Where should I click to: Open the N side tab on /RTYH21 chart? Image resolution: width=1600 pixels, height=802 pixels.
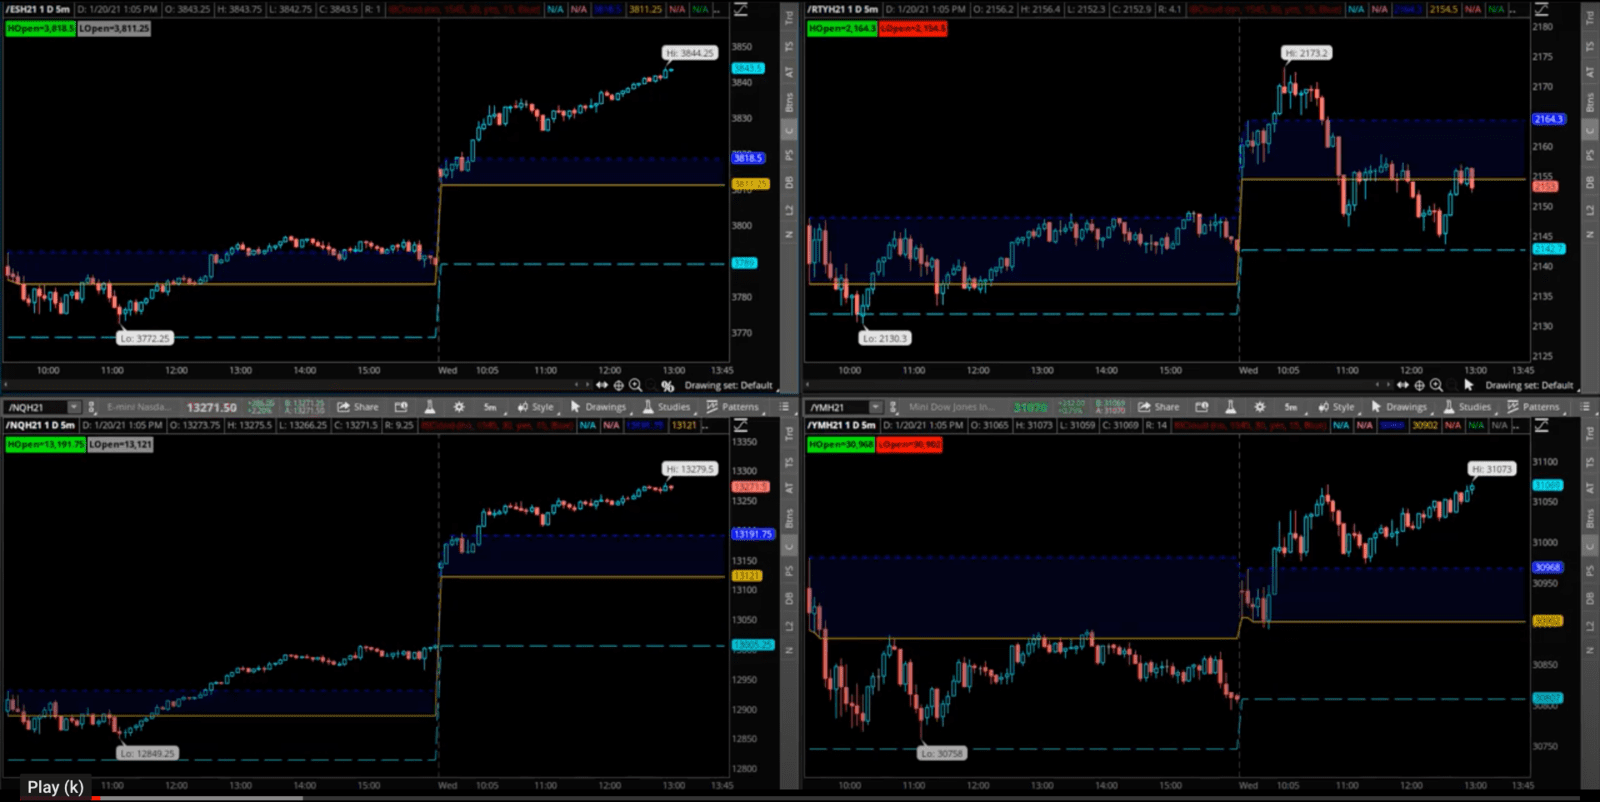pyautogui.click(x=1590, y=234)
